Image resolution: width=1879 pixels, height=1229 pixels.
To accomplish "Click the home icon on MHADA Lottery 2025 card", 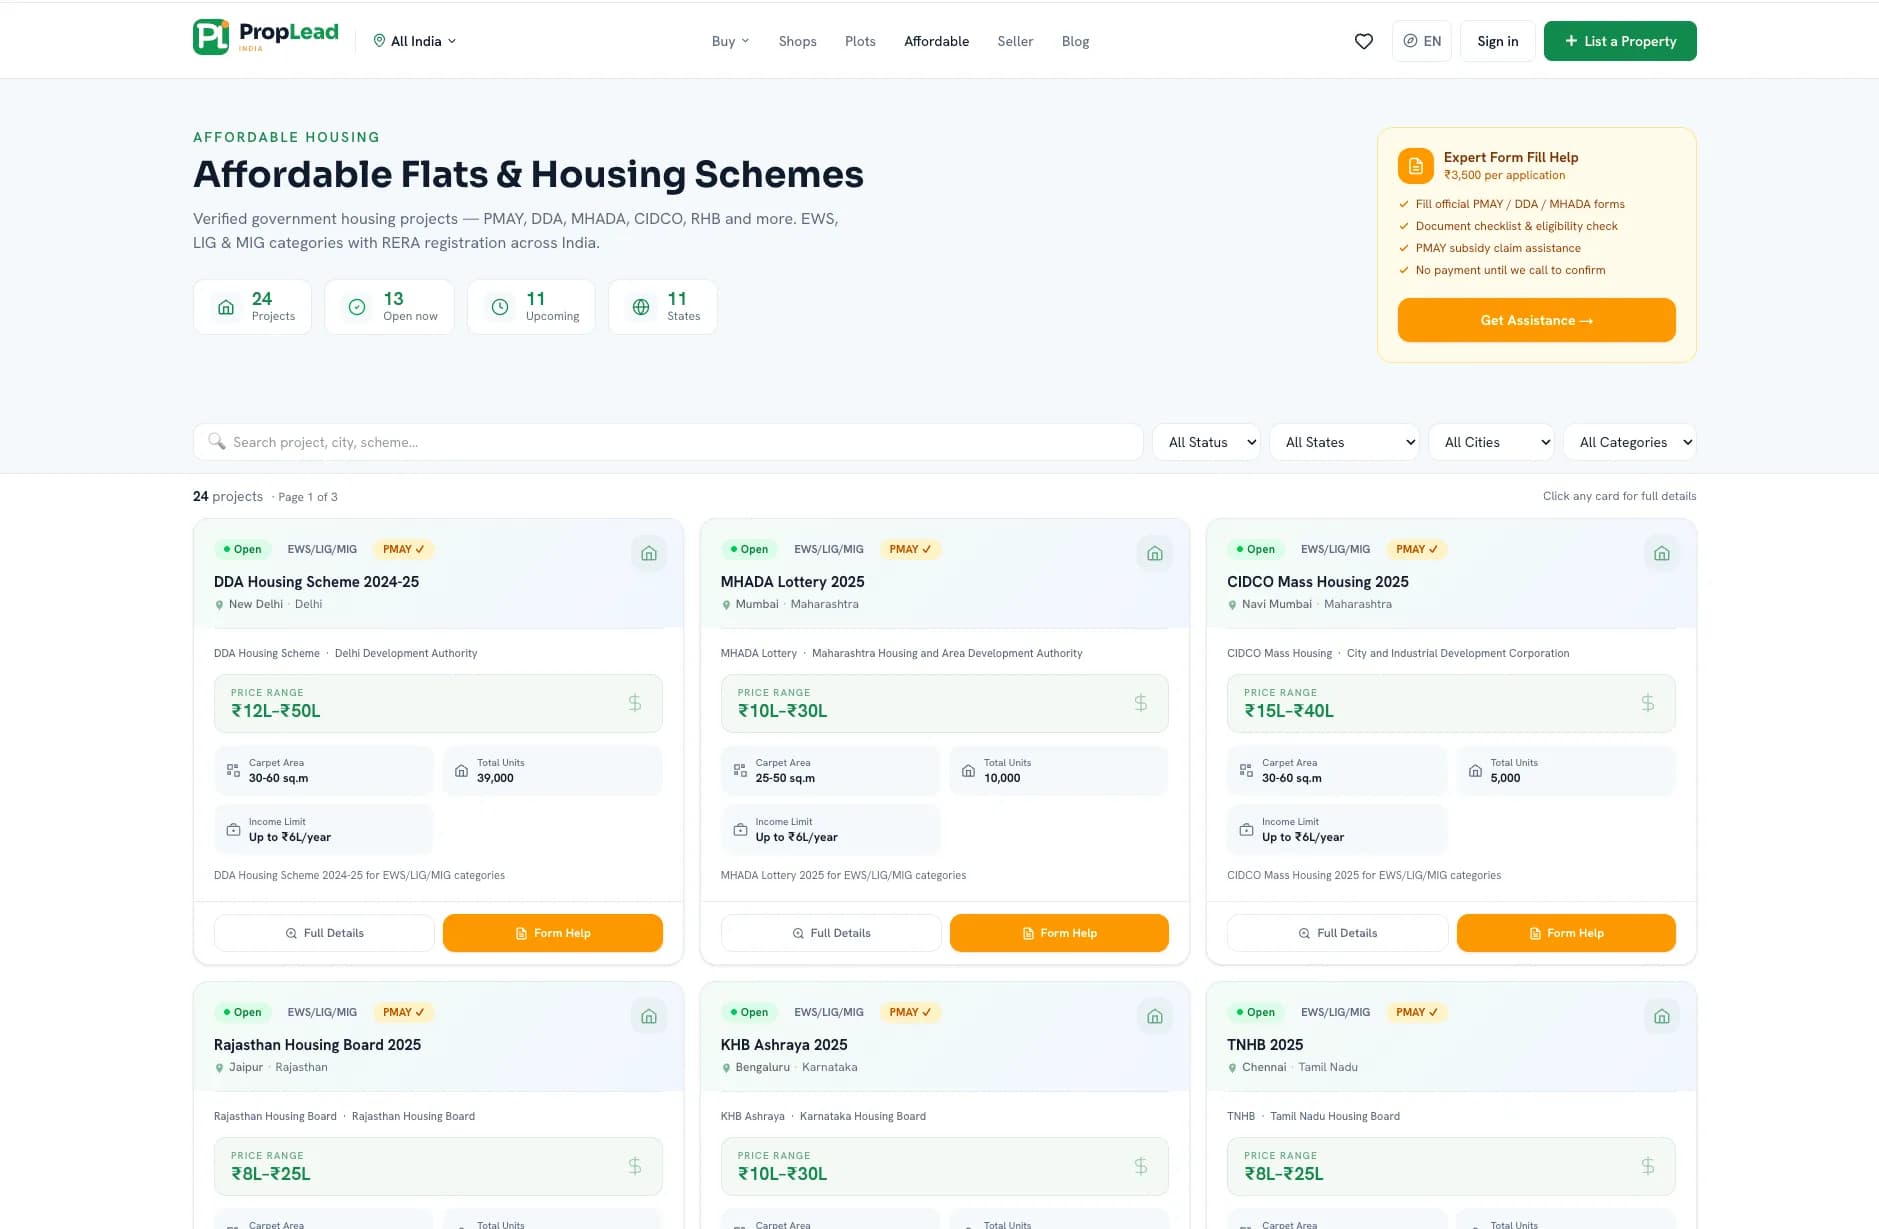I will [1155, 553].
